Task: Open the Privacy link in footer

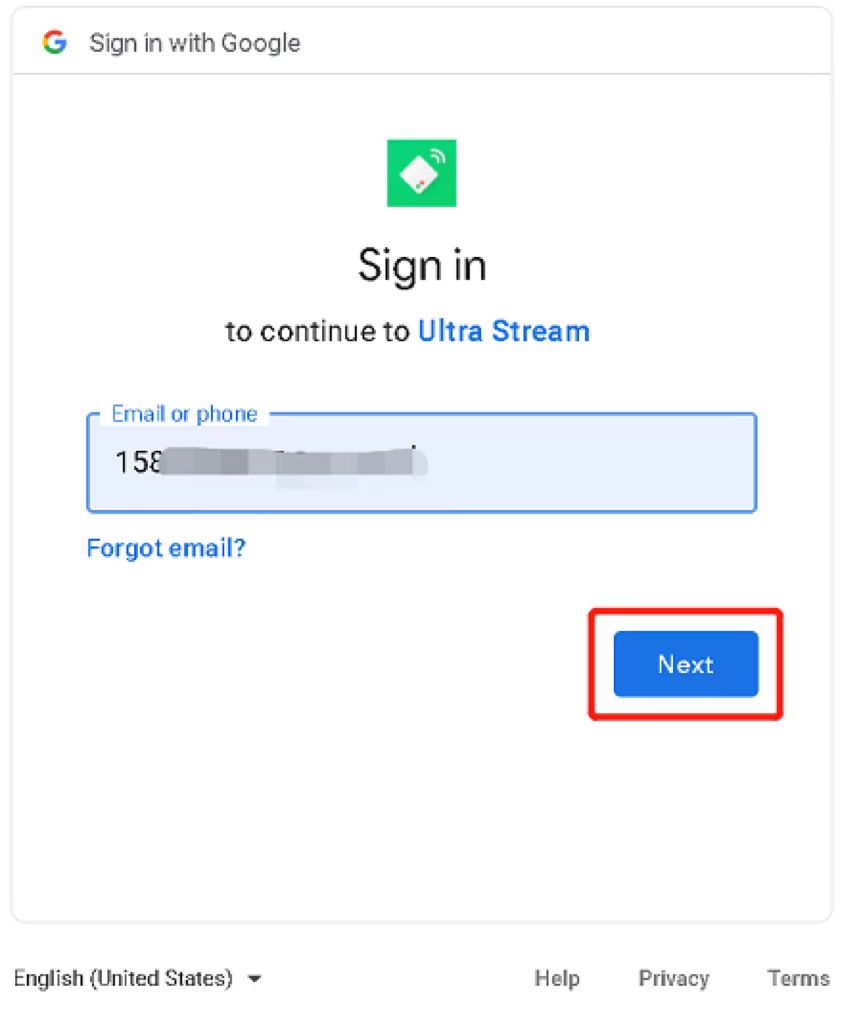Action: click(674, 978)
